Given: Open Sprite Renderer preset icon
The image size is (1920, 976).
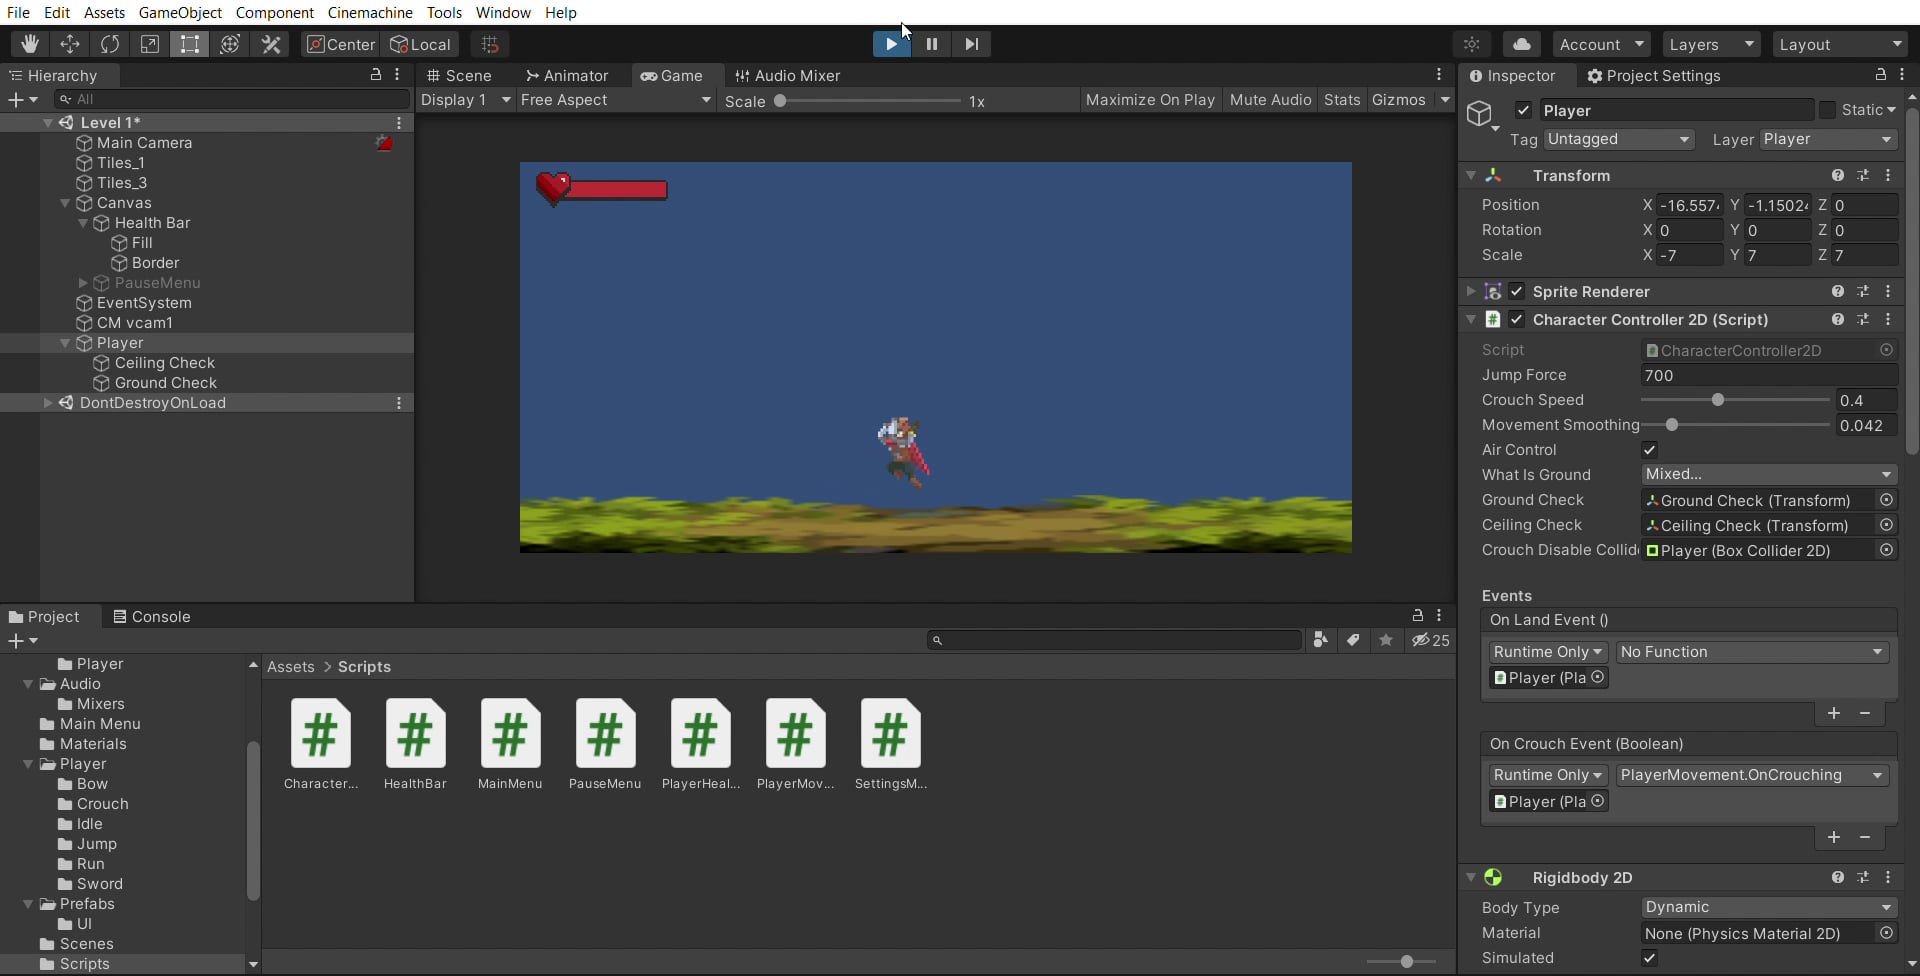Looking at the screenshot, I should pos(1863,291).
